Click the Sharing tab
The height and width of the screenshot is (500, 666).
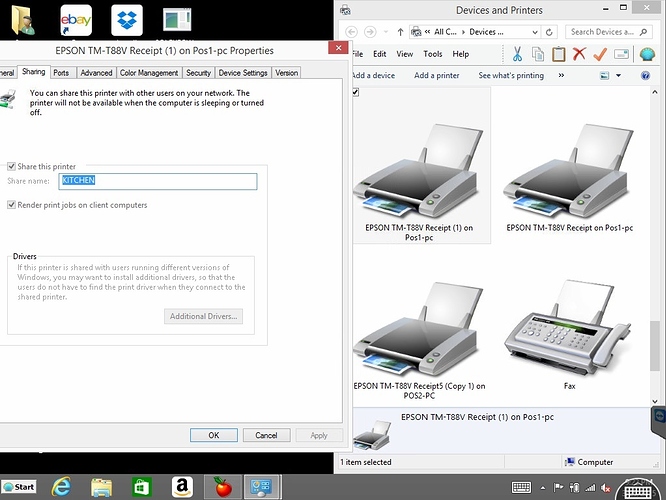point(34,72)
